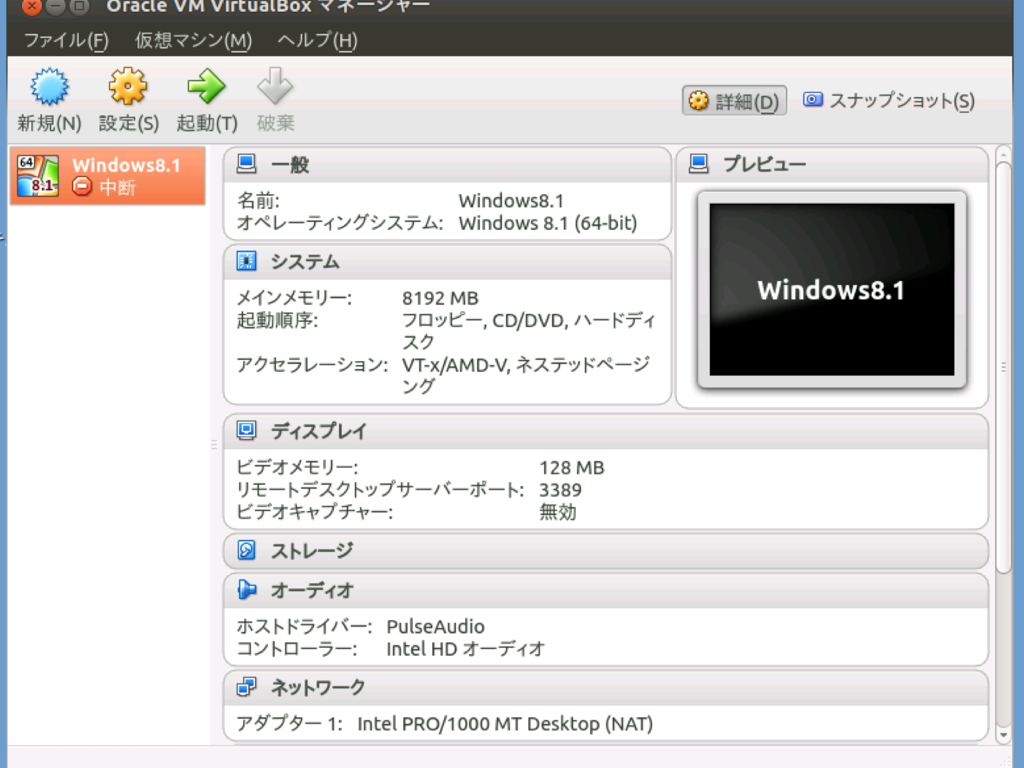
Task: Click the Intel HD オーディオ controller value
Action: pyautogui.click(x=466, y=649)
